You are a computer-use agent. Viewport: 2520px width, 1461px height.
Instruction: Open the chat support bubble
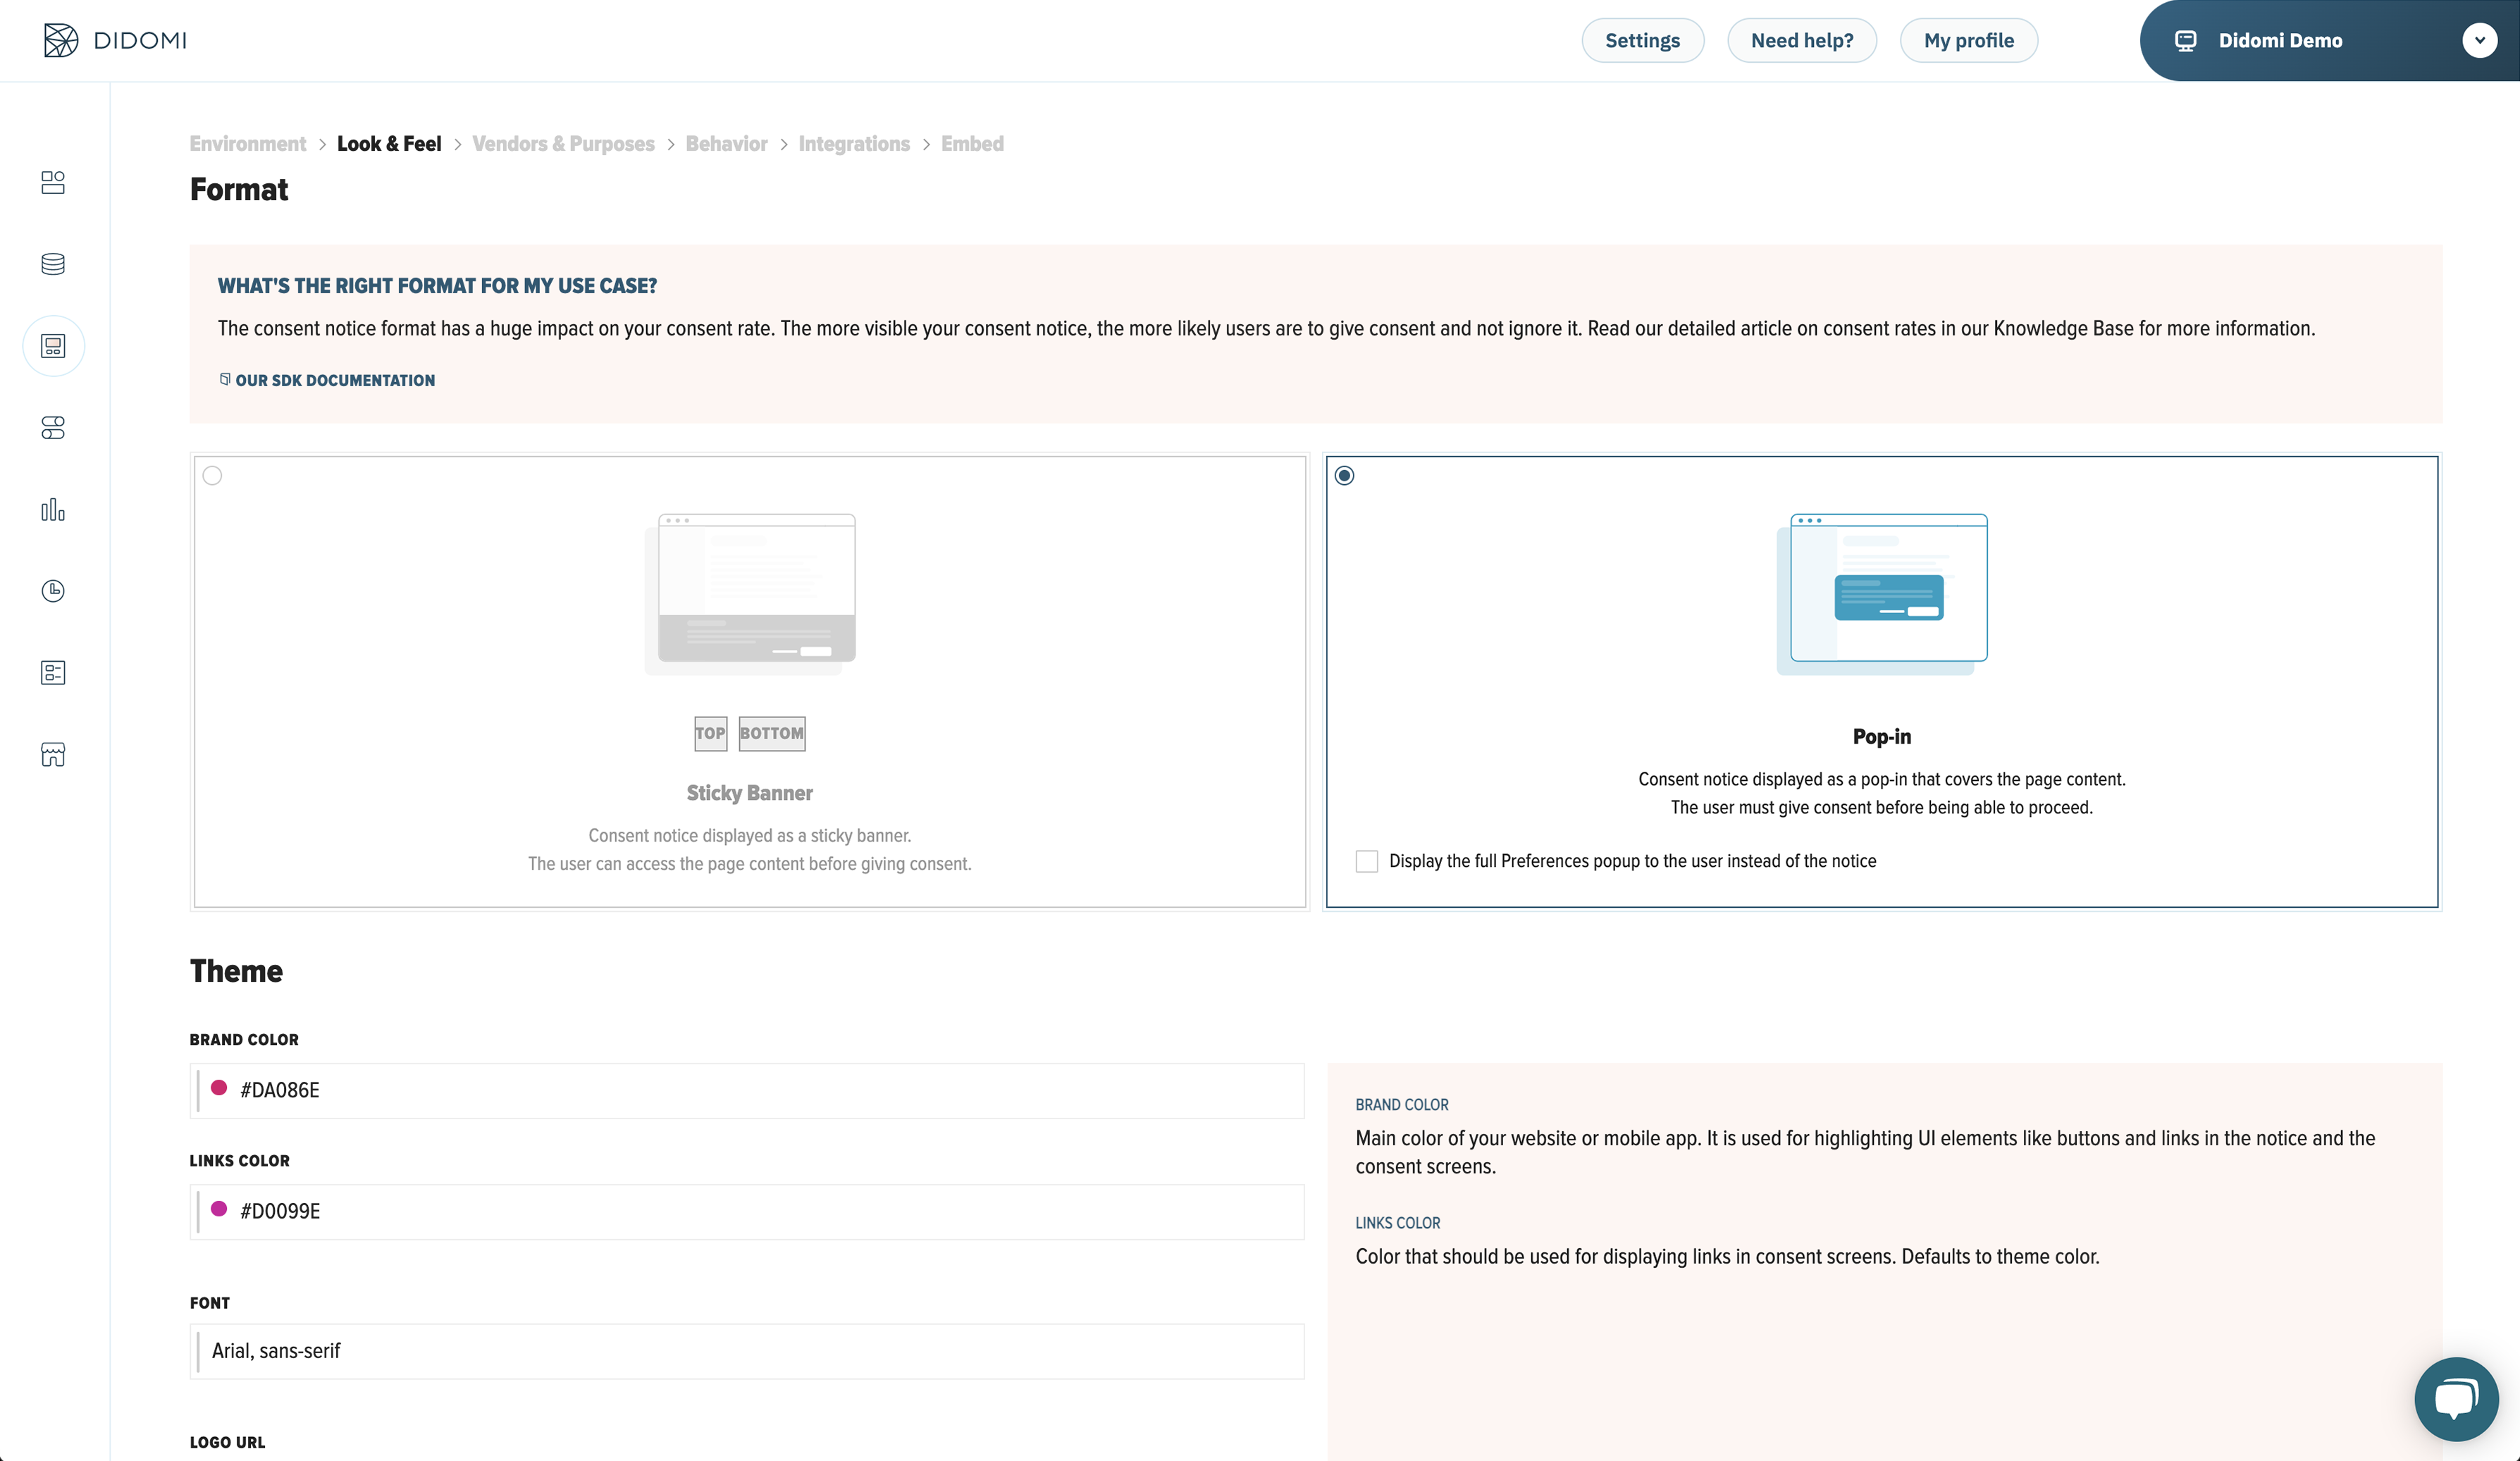pyautogui.click(x=2455, y=1398)
